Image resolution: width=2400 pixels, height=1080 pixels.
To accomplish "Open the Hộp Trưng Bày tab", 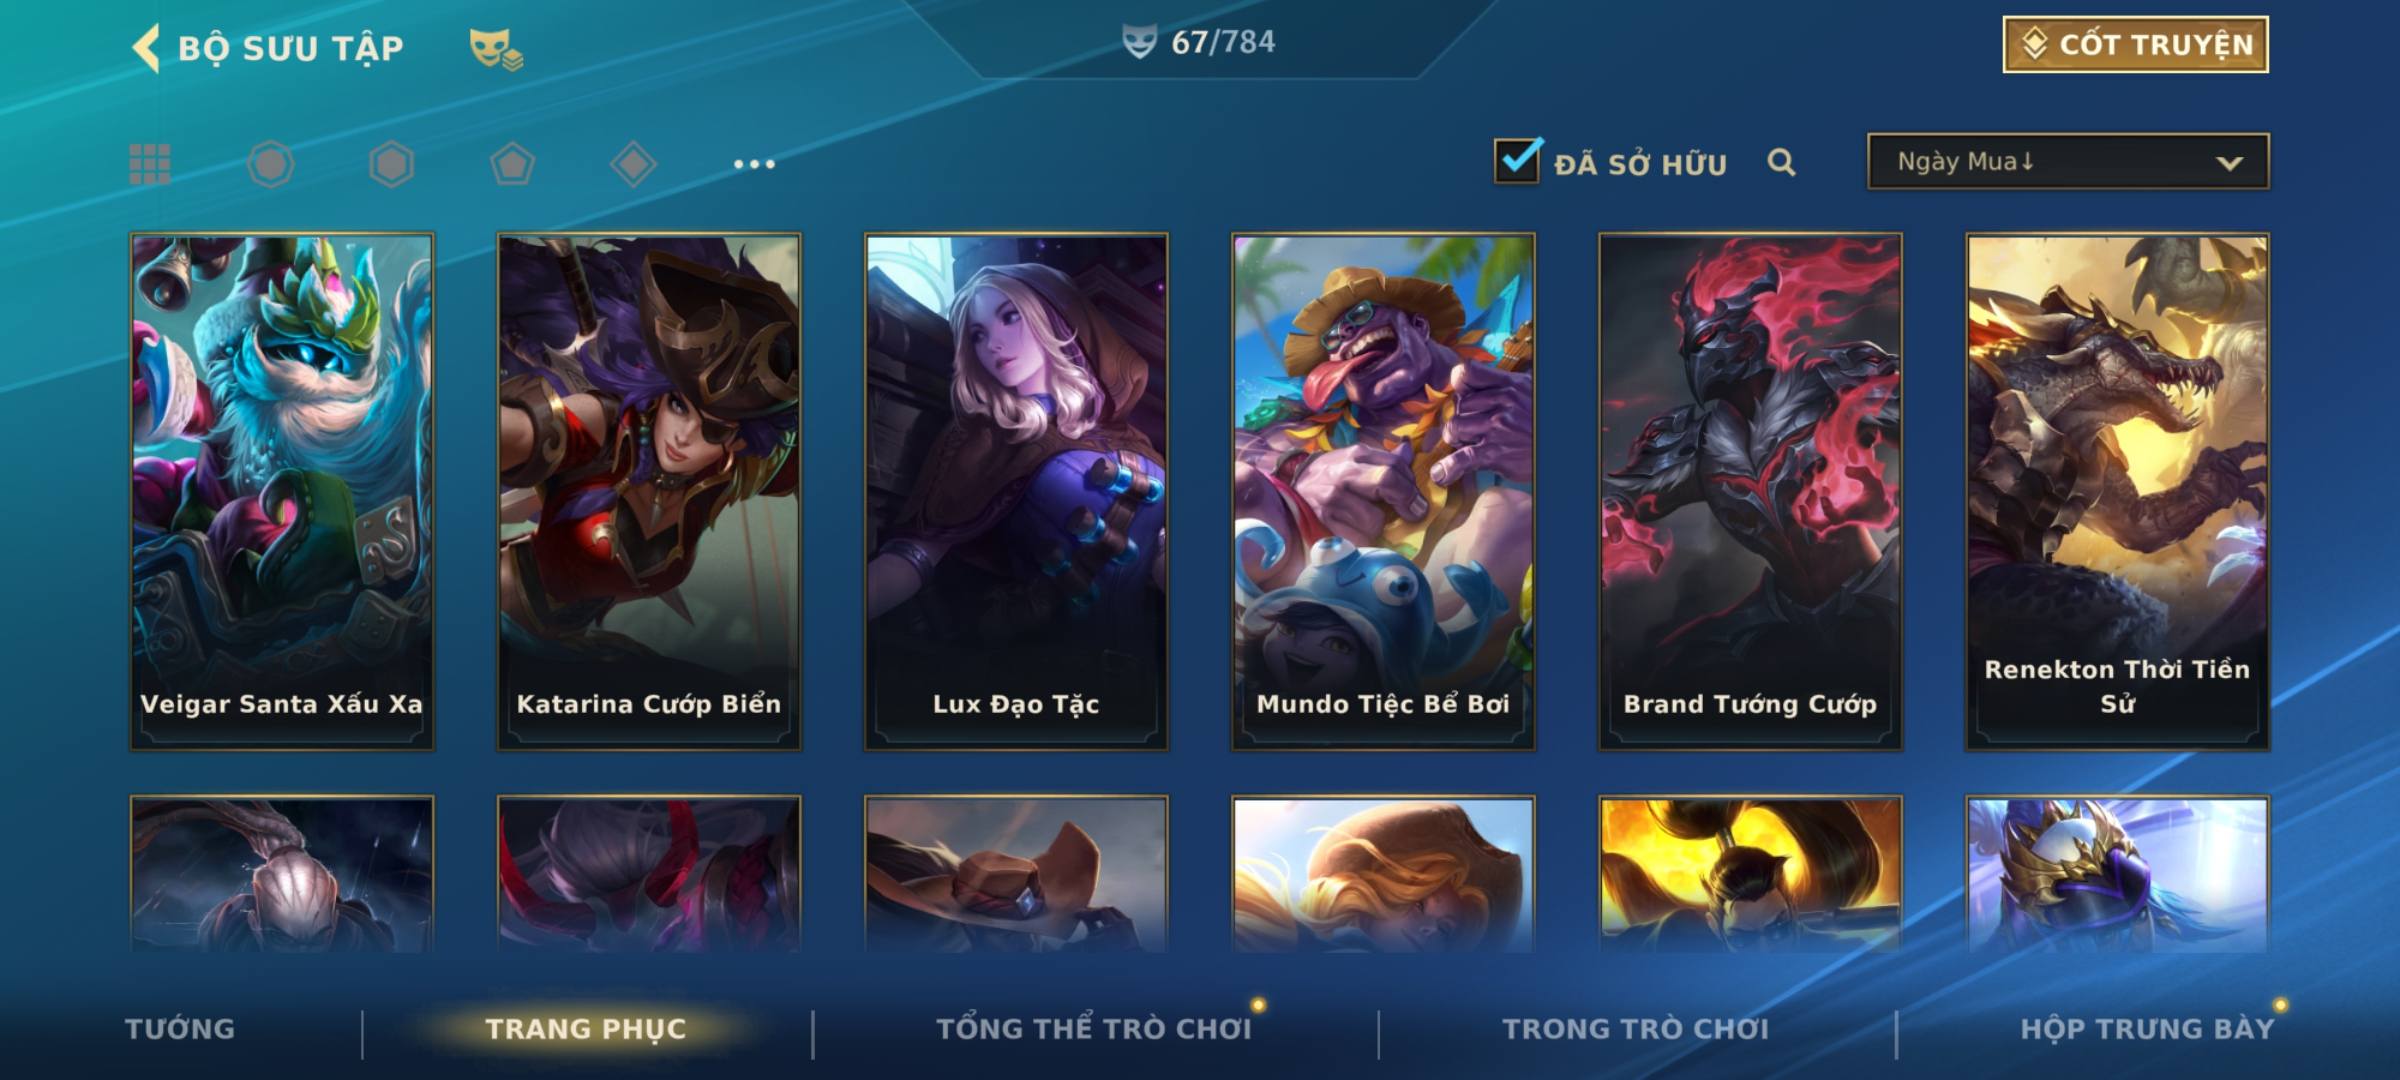I will tap(2147, 1029).
